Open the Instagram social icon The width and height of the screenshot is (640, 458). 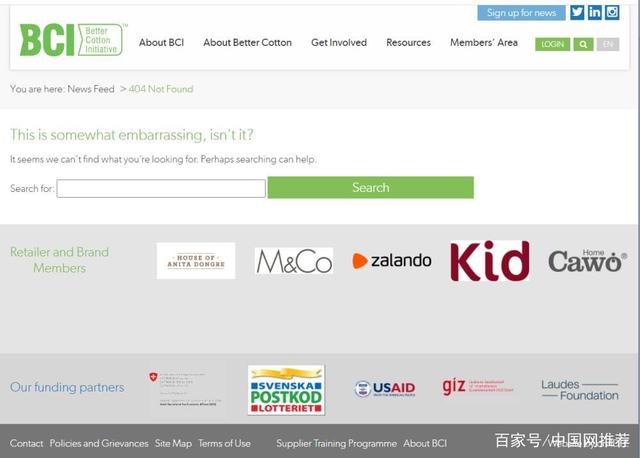tap(612, 12)
